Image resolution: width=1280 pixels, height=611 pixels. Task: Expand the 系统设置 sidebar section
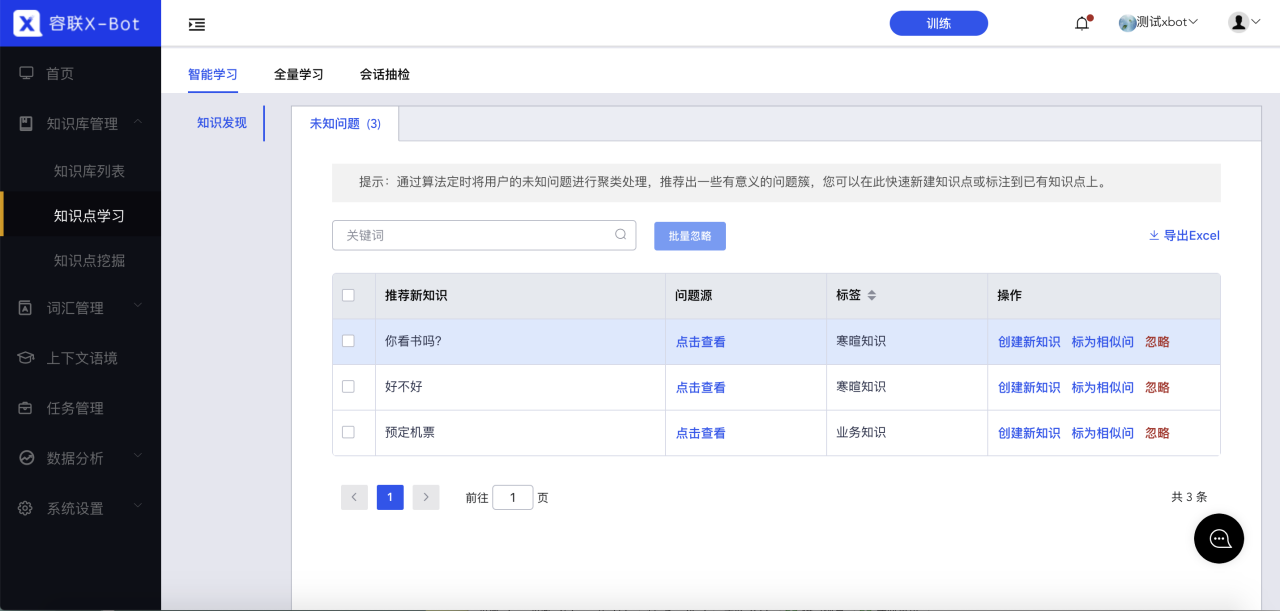pyautogui.click(x=80, y=508)
